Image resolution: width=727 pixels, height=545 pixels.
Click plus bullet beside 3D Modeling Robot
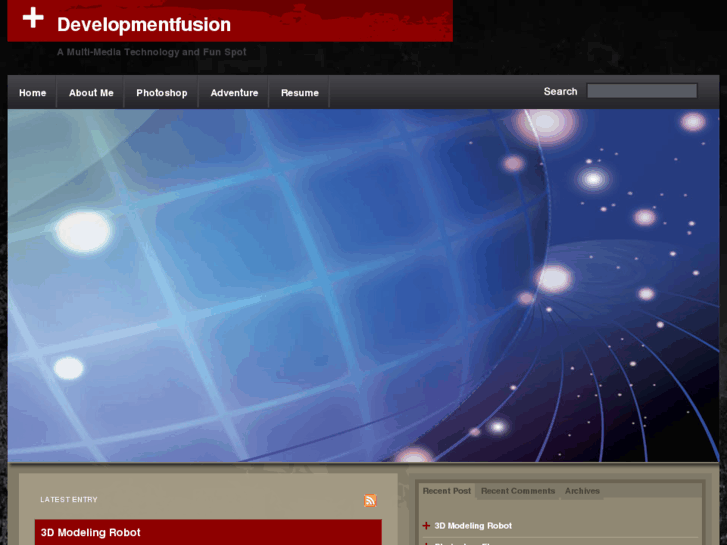point(426,526)
